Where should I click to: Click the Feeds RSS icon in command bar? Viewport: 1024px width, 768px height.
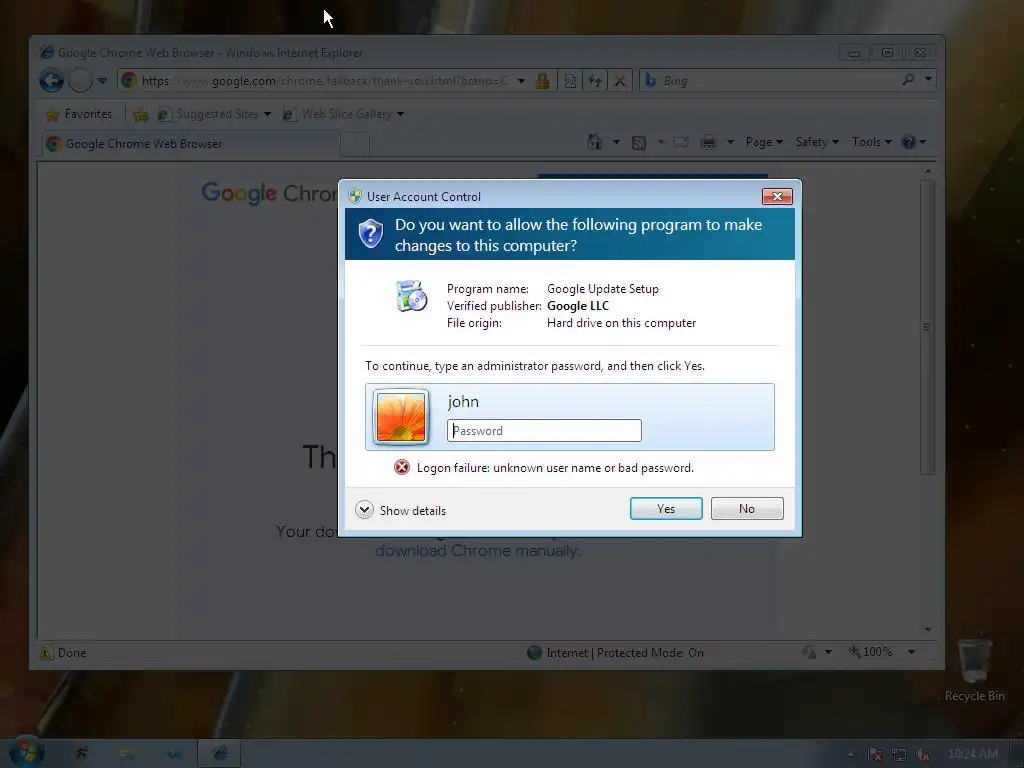click(x=639, y=142)
